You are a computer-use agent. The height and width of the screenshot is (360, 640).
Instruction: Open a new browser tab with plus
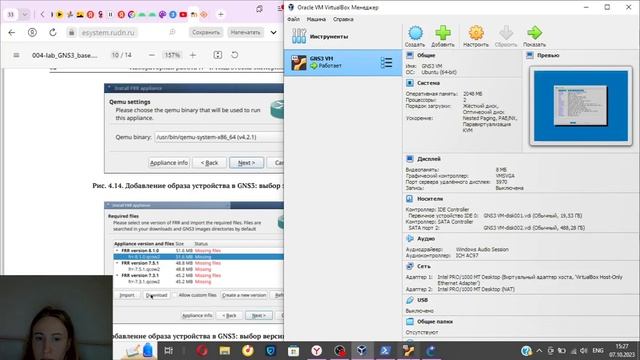point(221,15)
